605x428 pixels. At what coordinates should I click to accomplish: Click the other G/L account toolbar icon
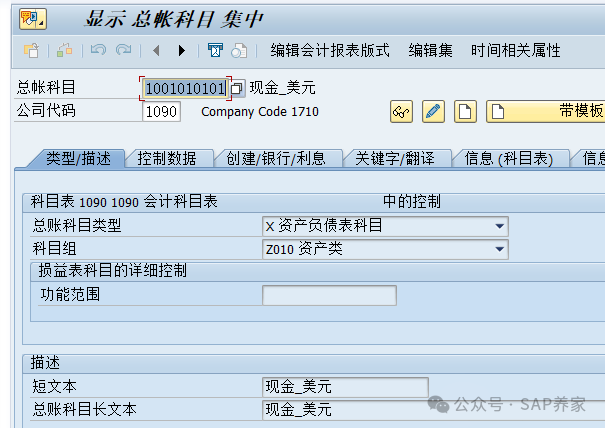[32, 51]
